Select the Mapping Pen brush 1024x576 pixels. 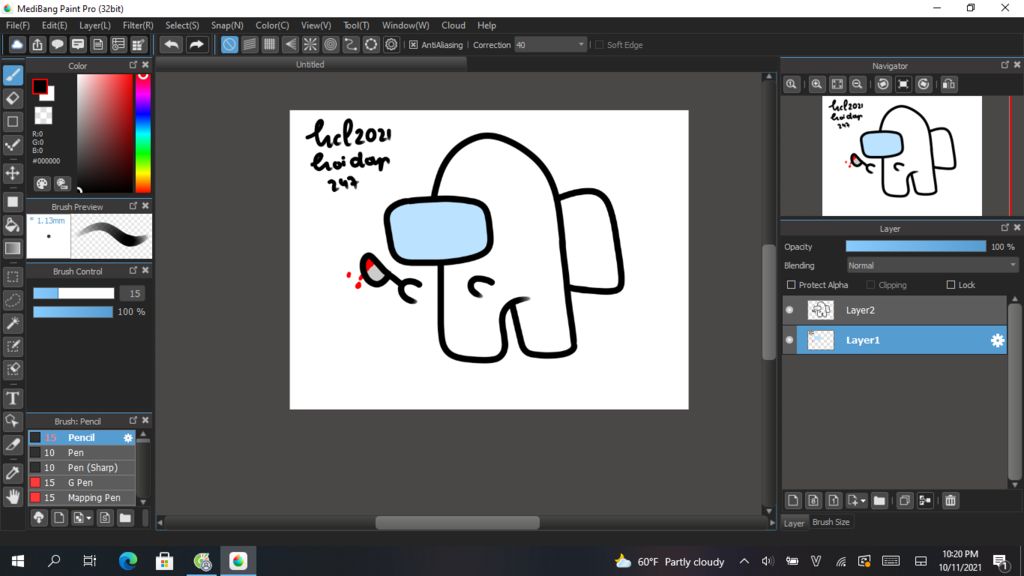pyautogui.click(x=82, y=498)
